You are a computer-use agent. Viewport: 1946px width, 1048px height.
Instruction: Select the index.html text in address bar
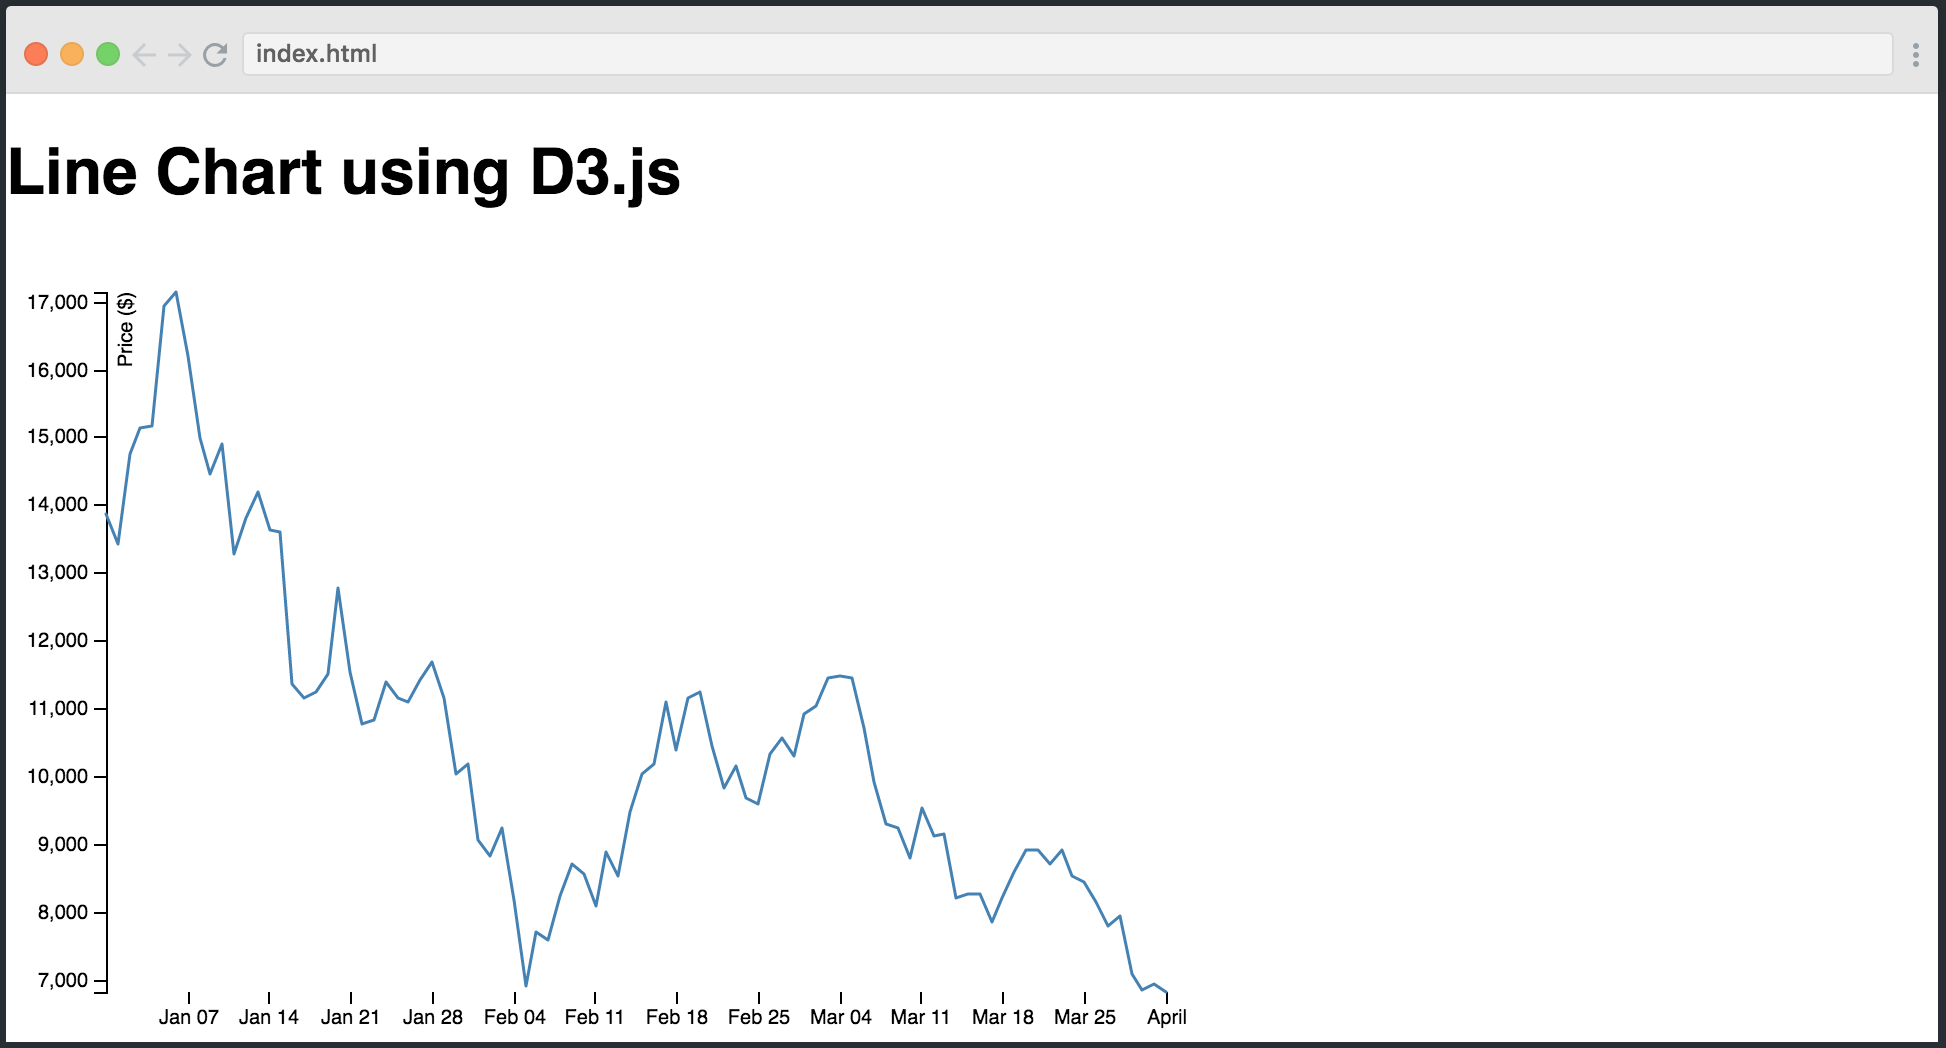coord(316,54)
